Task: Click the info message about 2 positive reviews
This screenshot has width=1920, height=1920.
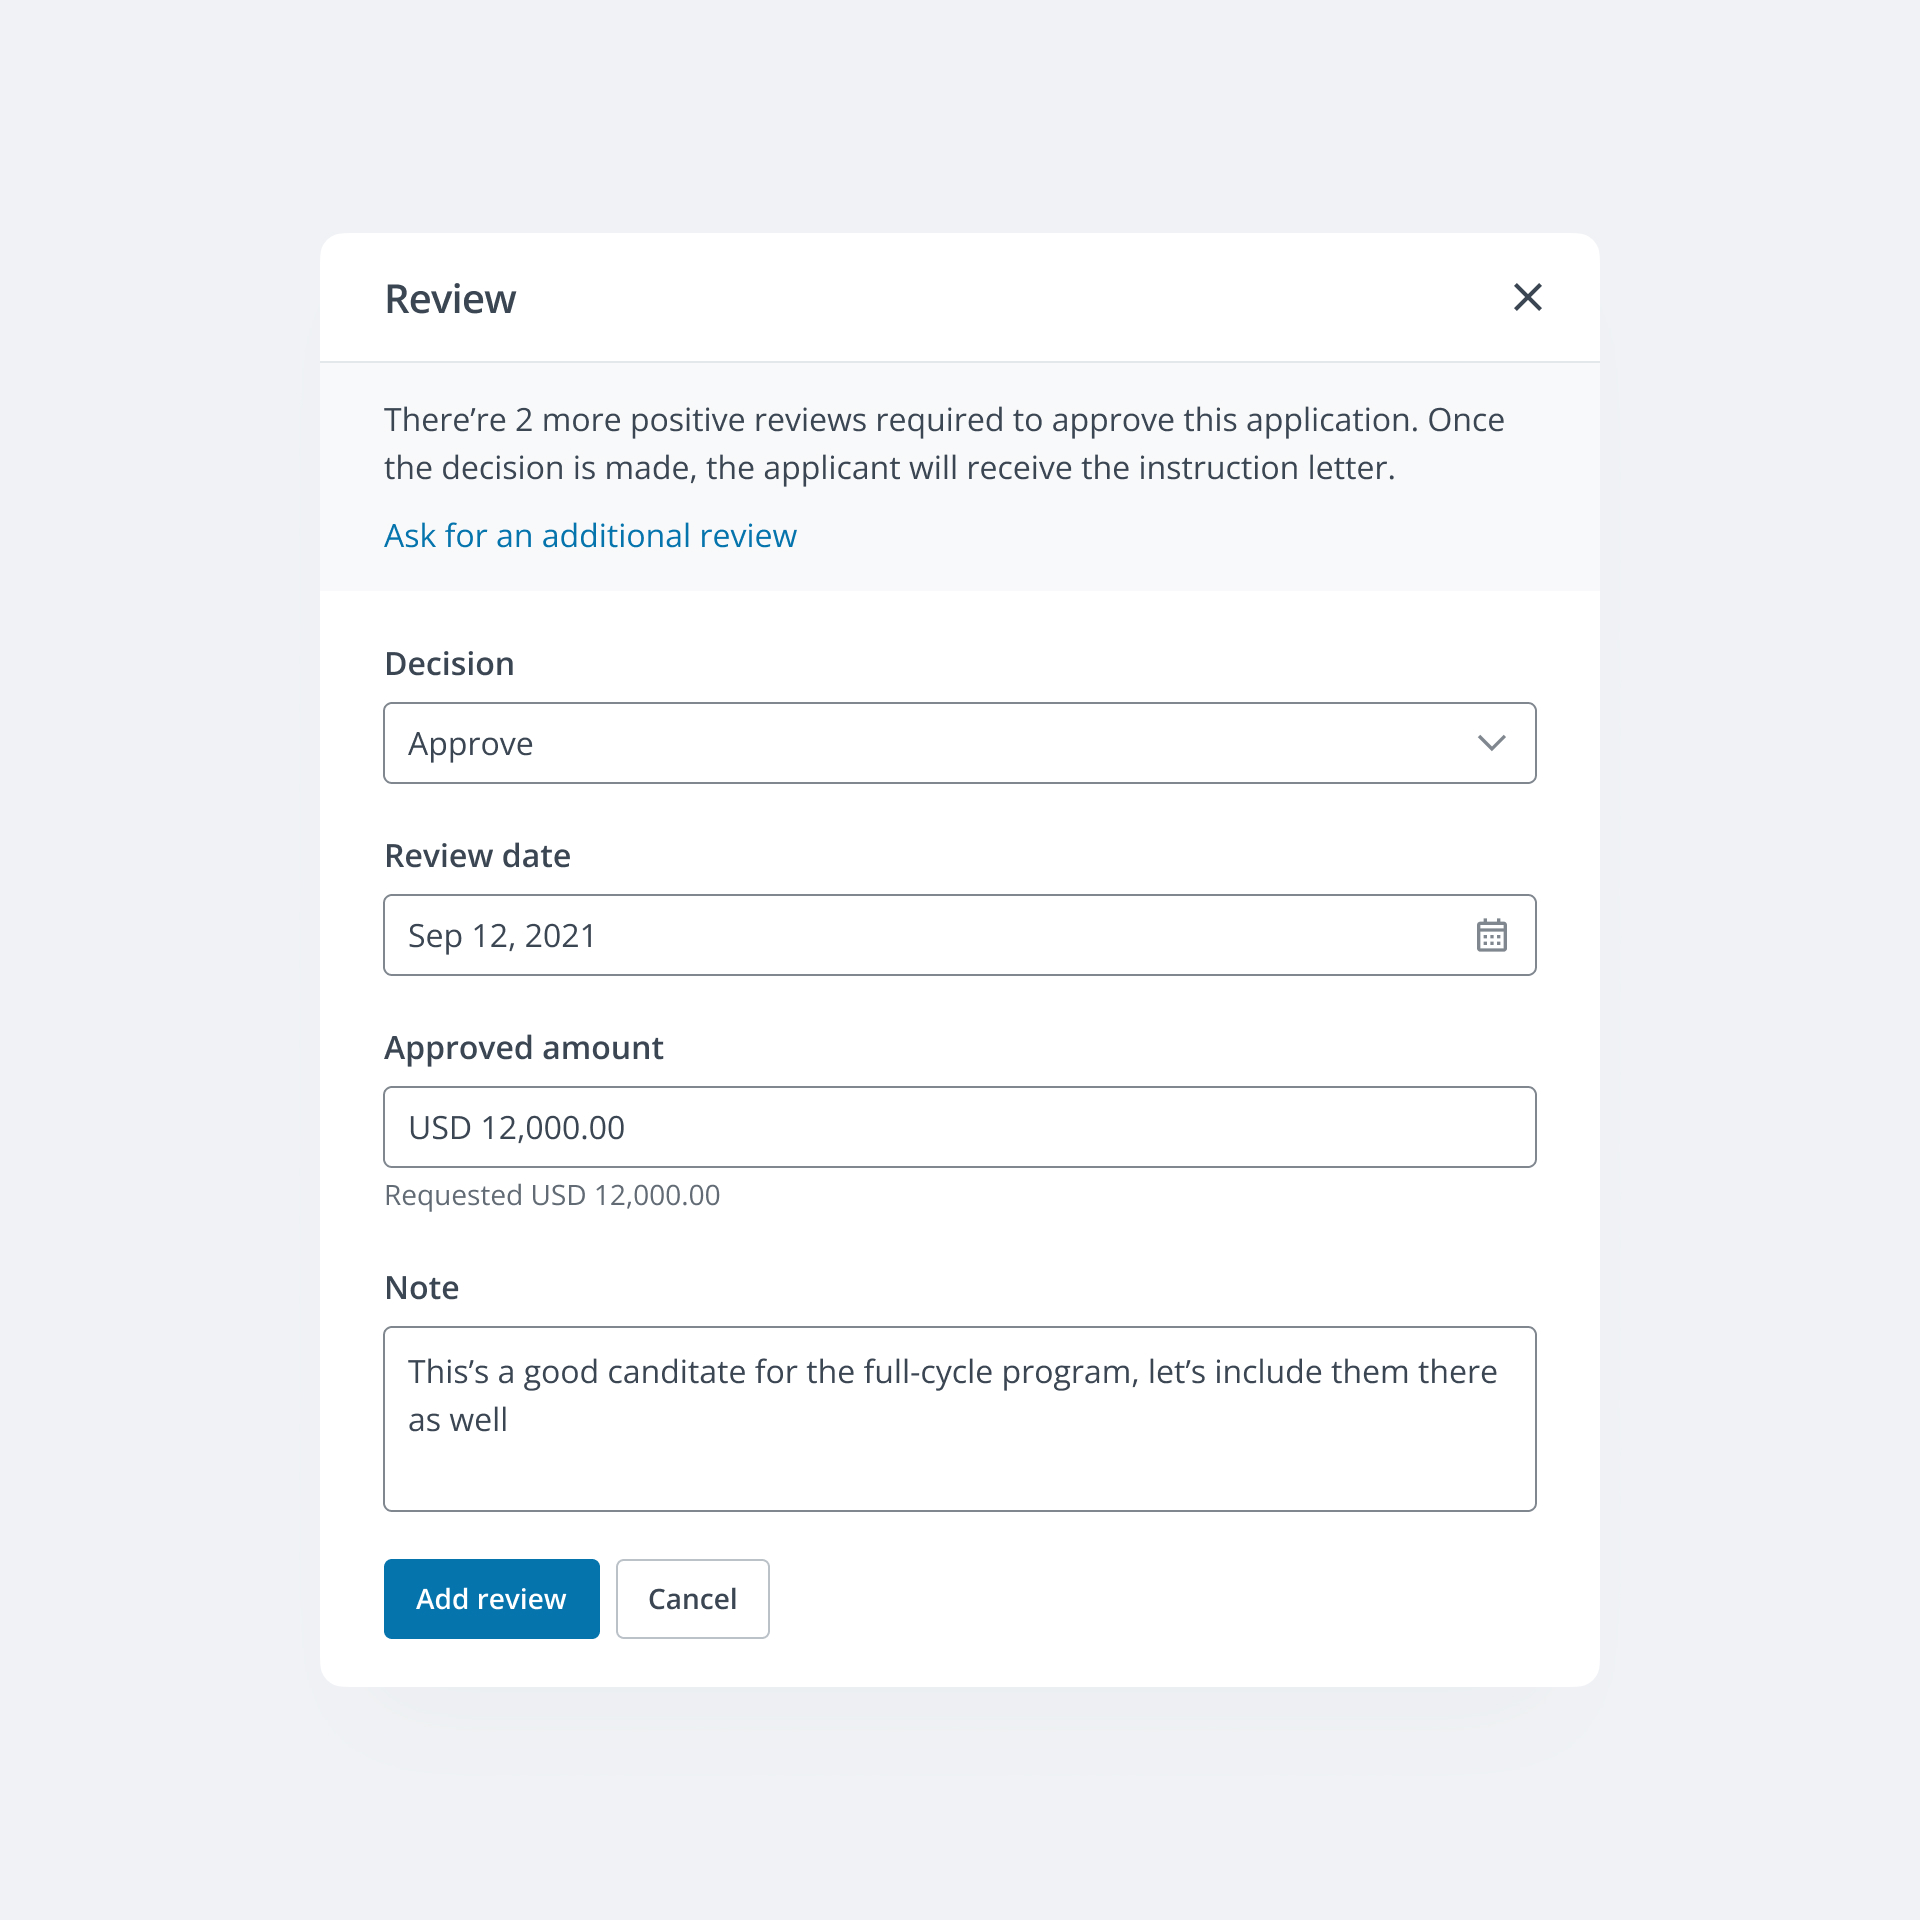Action: (x=944, y=444)
